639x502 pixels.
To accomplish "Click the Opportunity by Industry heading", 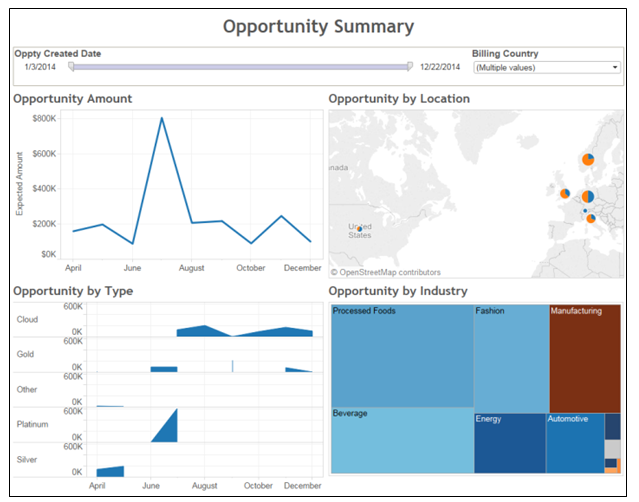I will coord(398,291).
